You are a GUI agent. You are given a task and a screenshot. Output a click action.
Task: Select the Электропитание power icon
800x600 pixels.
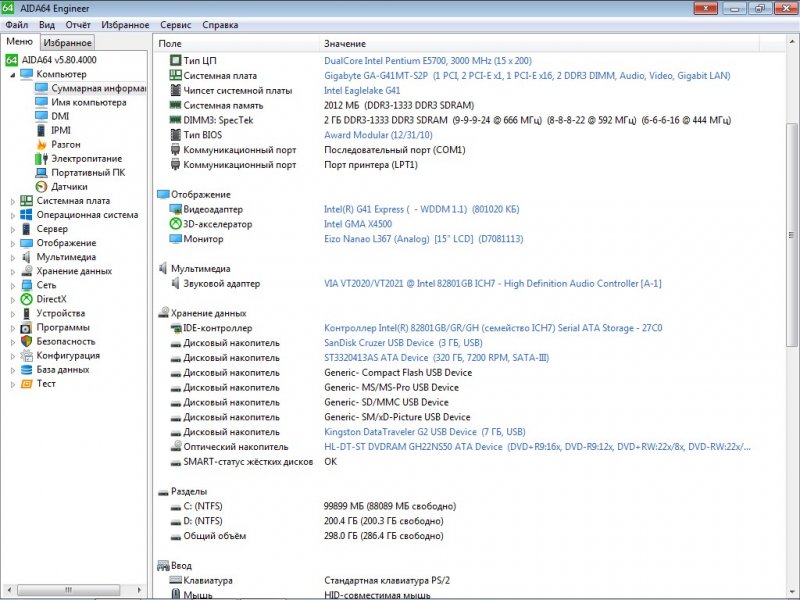[43, 158]
